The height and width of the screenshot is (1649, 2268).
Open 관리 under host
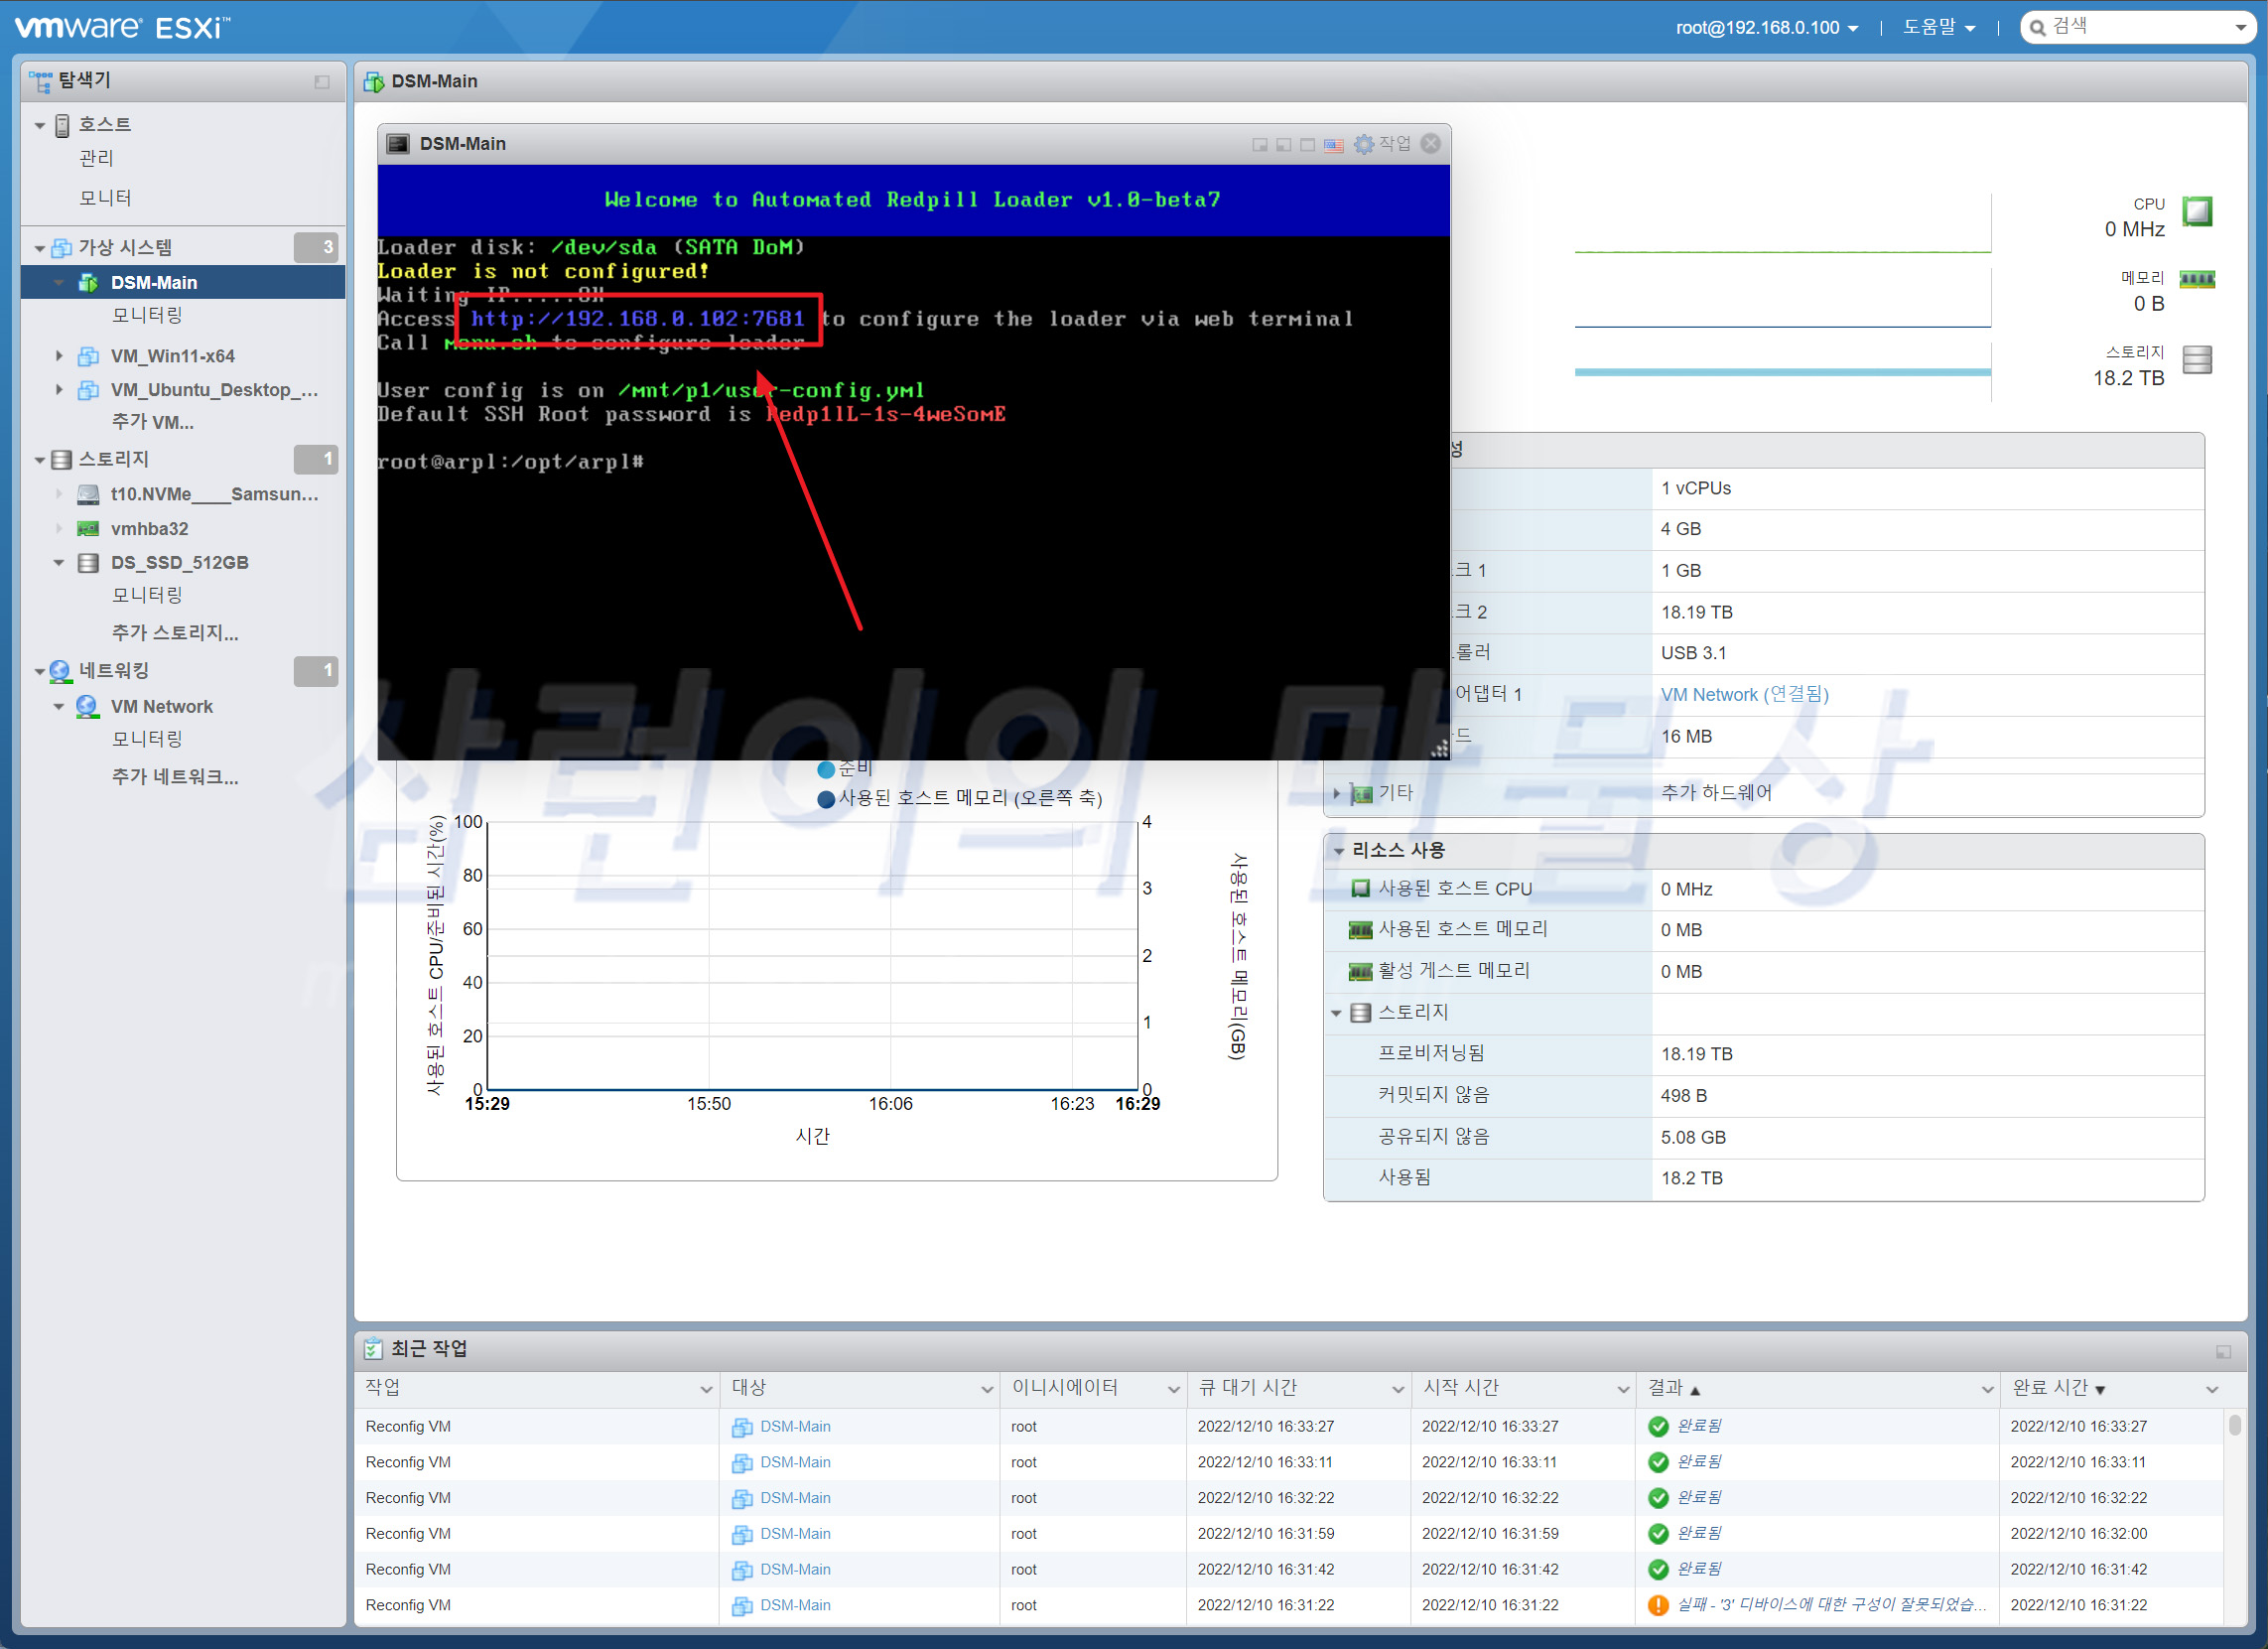pos(97,158)
